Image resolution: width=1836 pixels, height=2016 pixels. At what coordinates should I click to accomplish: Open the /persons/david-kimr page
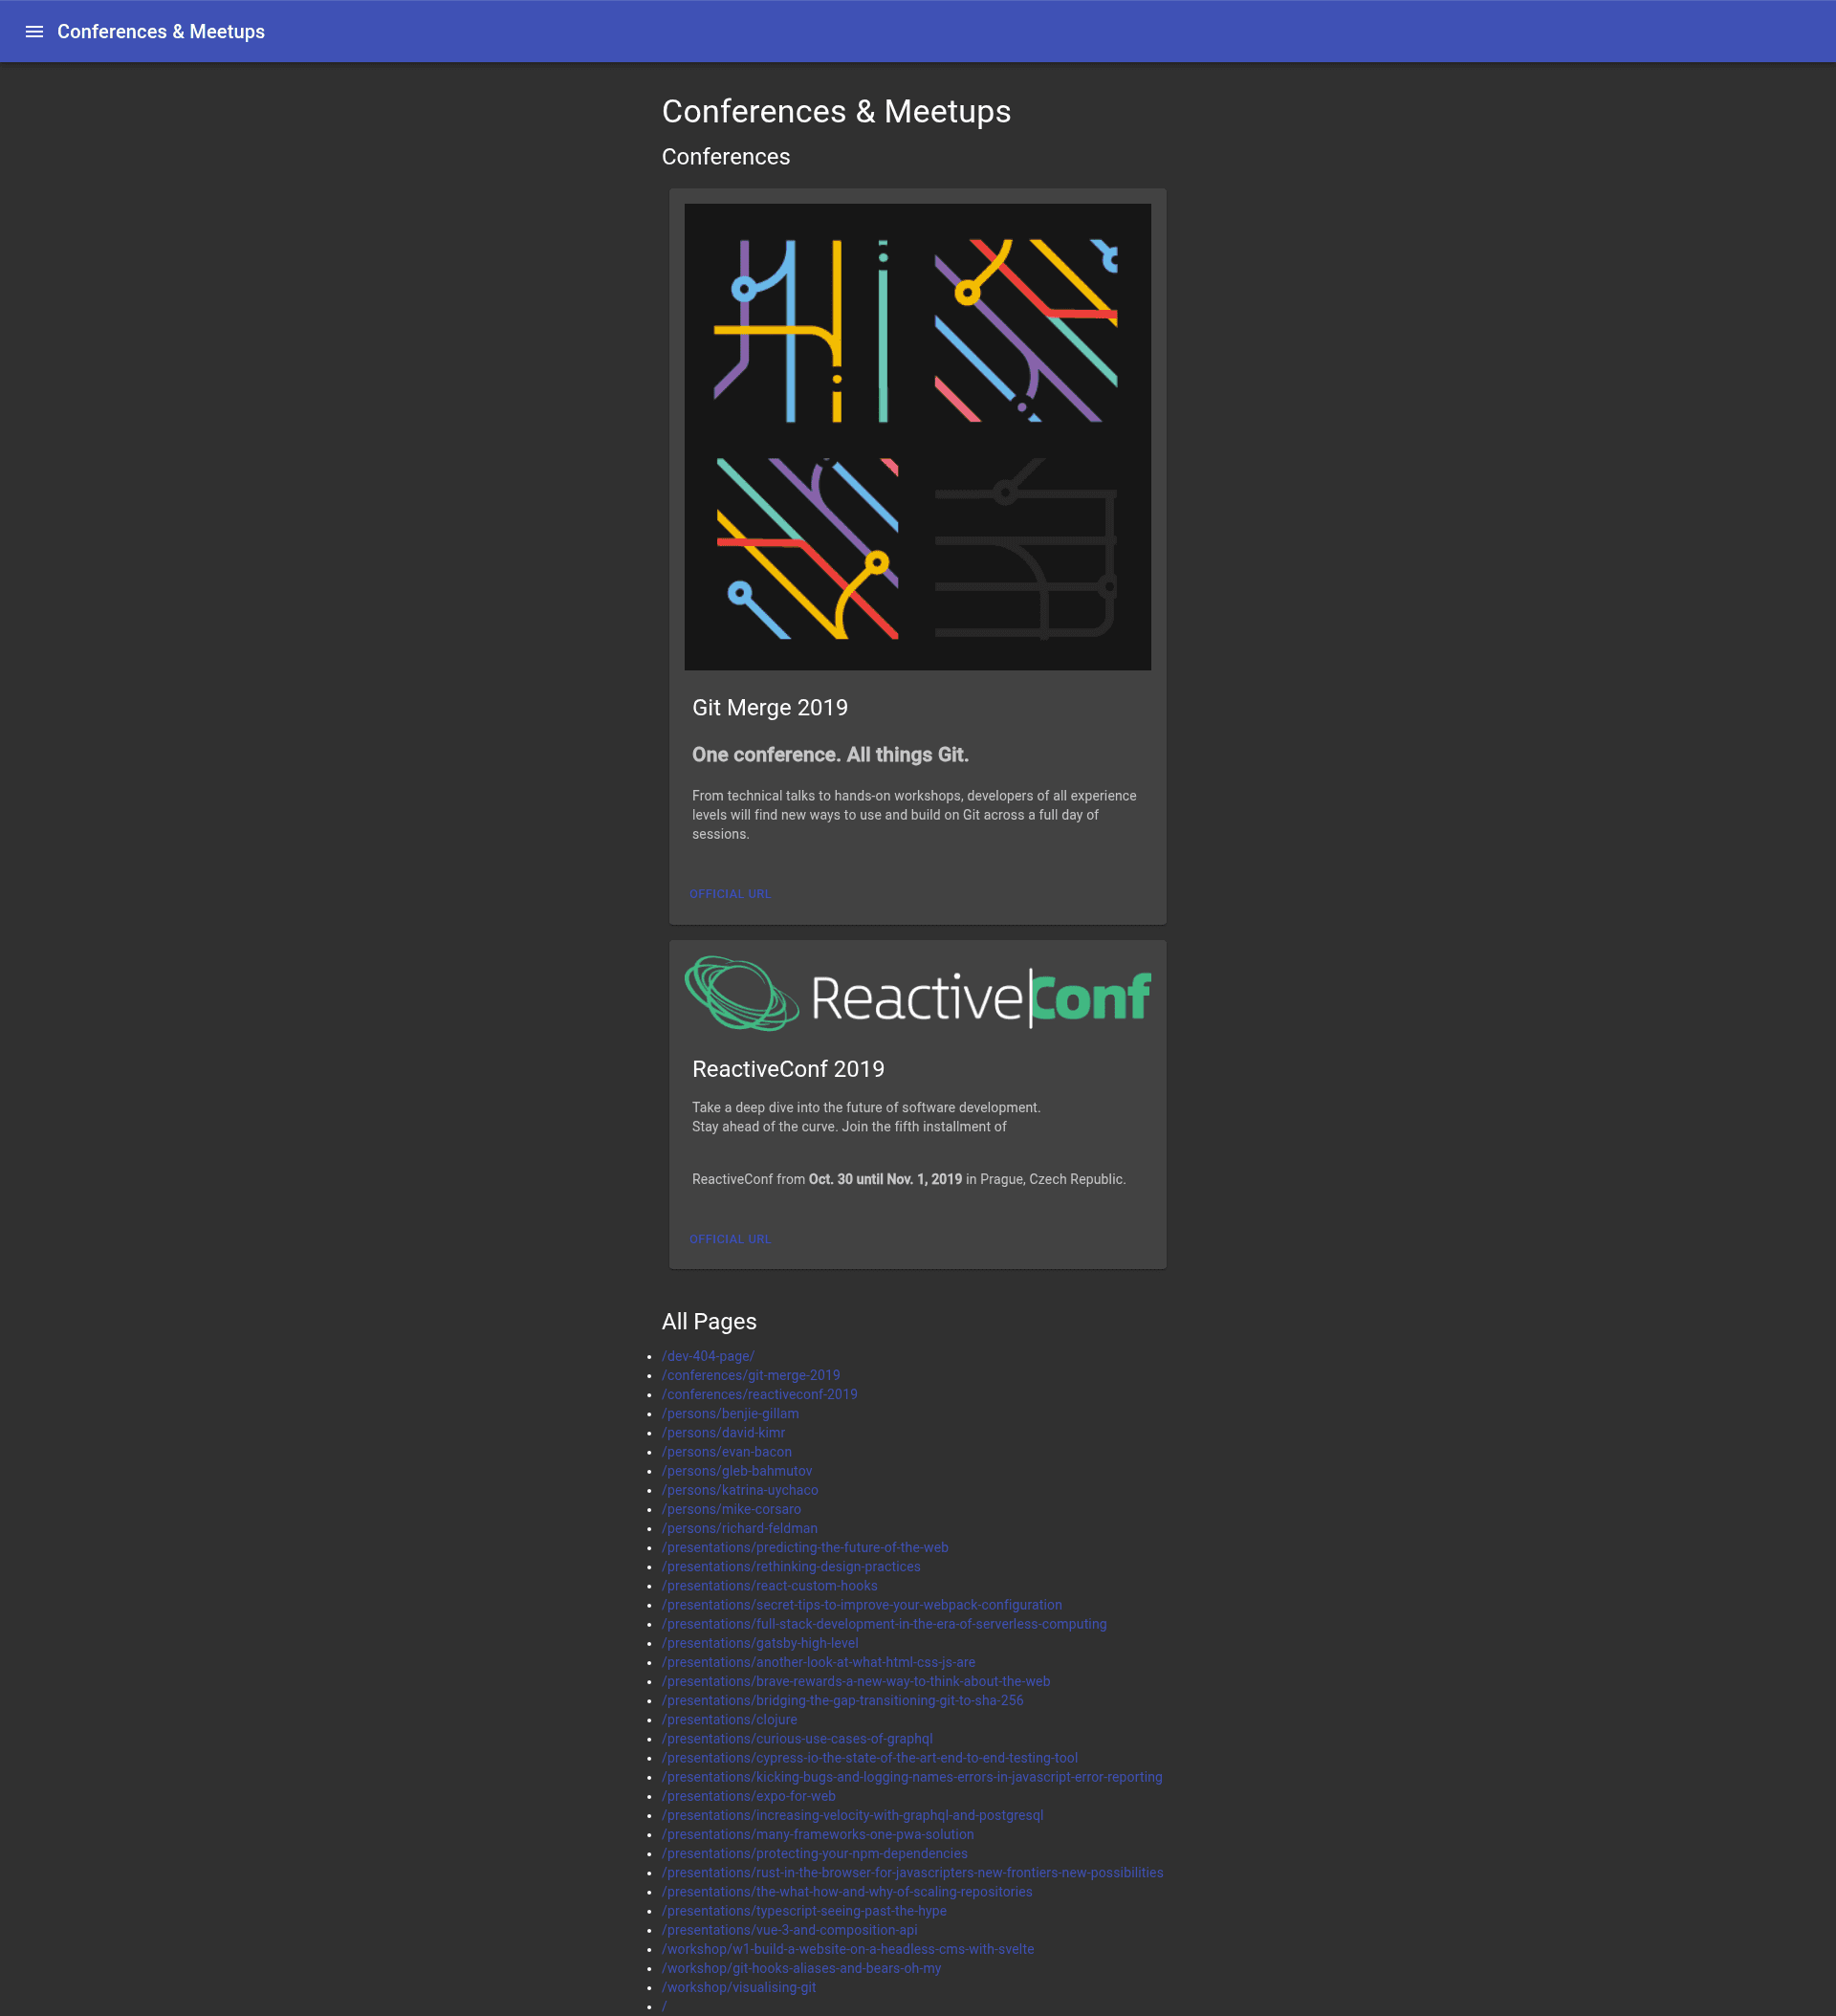pyautogui.click(x=723, y=1432)
